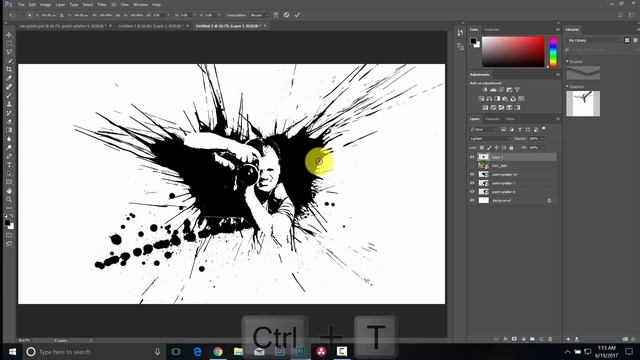Hide the paint-splatter 6 layer
Screen dimensions: 640x360
[x=472, y=192]
